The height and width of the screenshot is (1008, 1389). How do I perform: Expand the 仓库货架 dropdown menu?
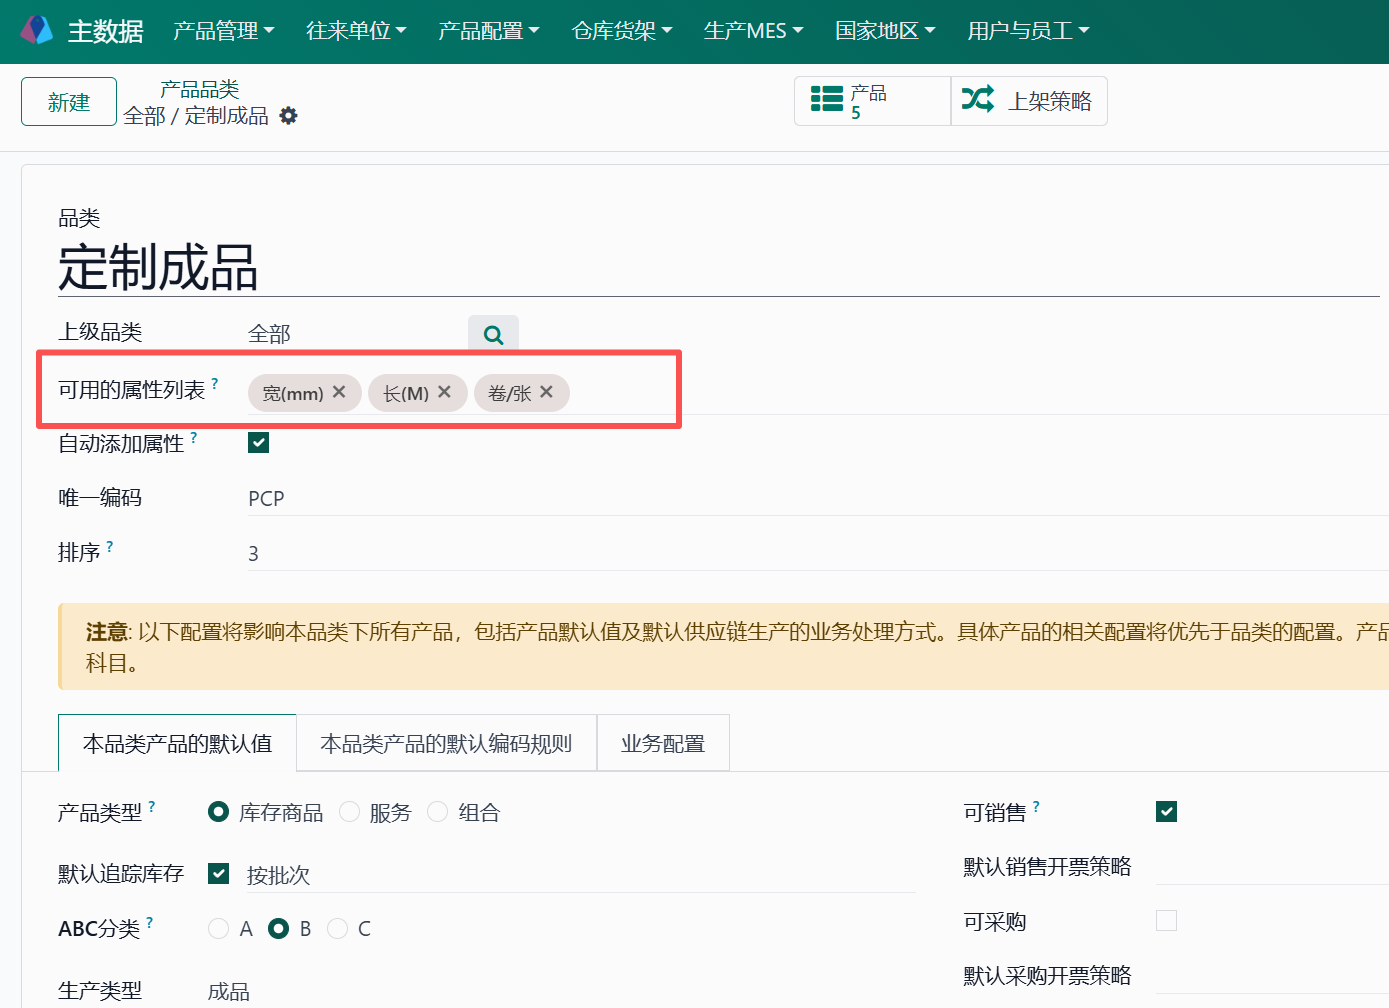tap(621, 31)
